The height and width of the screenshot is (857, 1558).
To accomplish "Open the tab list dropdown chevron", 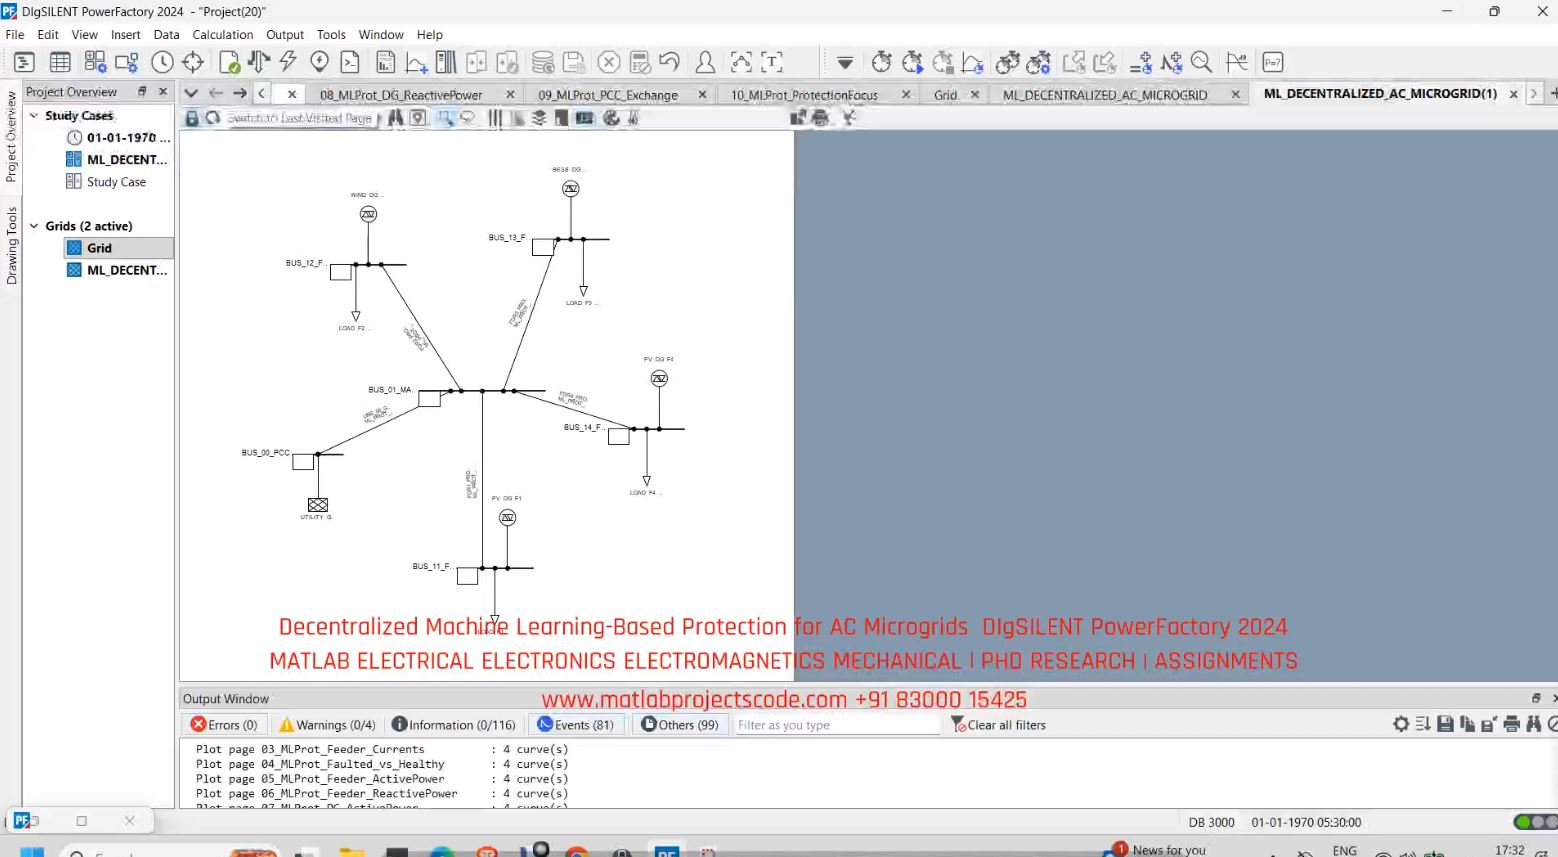I will 191,93.
